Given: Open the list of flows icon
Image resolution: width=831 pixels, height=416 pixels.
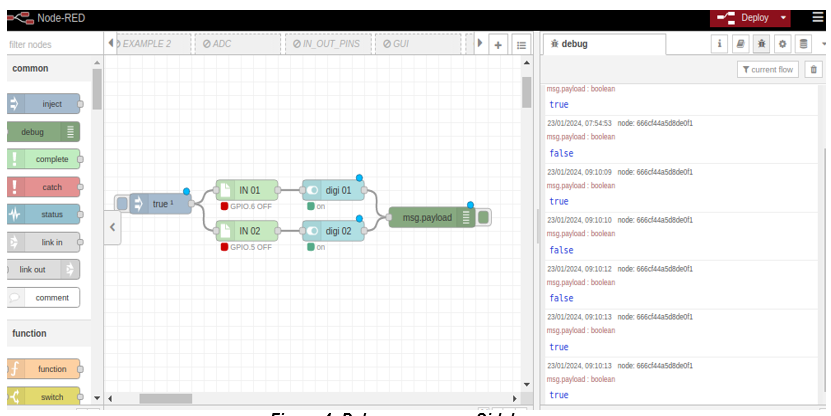Looking at the screenshot, I should pos(520,45).
